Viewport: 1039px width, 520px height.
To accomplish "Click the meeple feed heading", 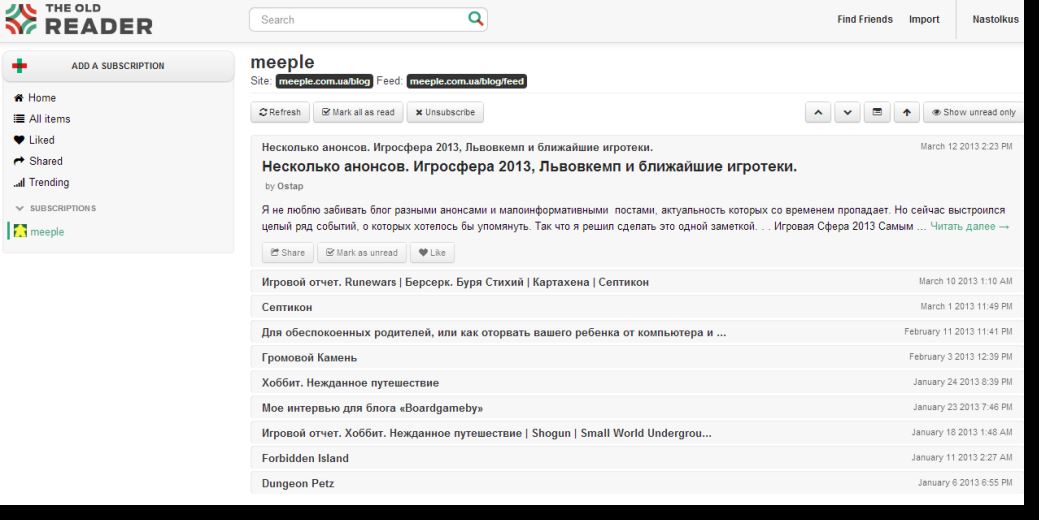I will click(x=282, y=62).
